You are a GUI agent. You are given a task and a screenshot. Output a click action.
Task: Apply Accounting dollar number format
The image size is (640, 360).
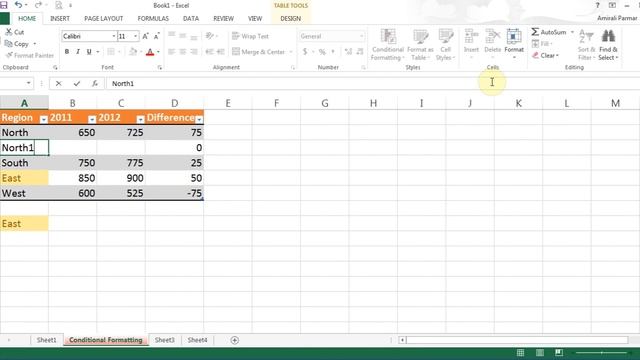click(305, 52)
